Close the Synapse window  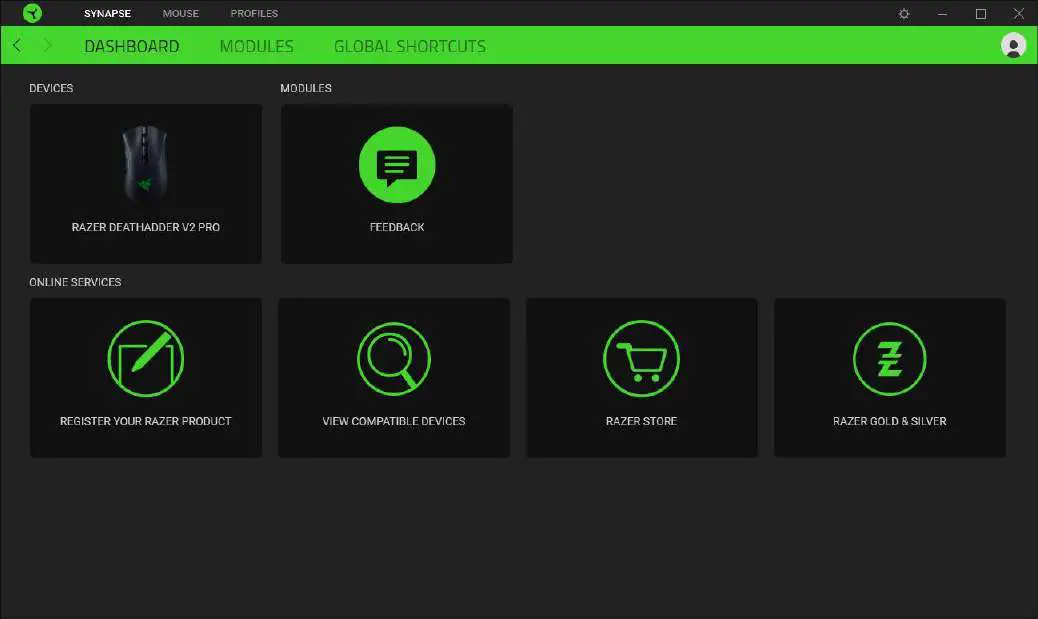[x=1019, y=13]
